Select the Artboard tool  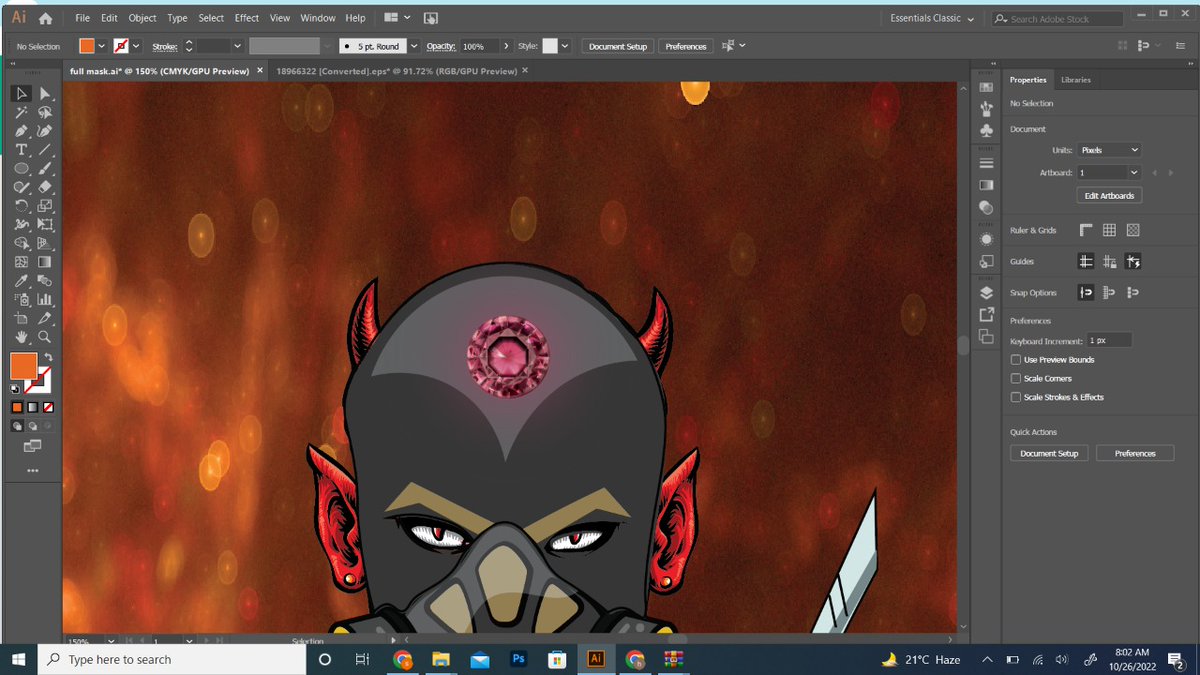pos(21,318)
